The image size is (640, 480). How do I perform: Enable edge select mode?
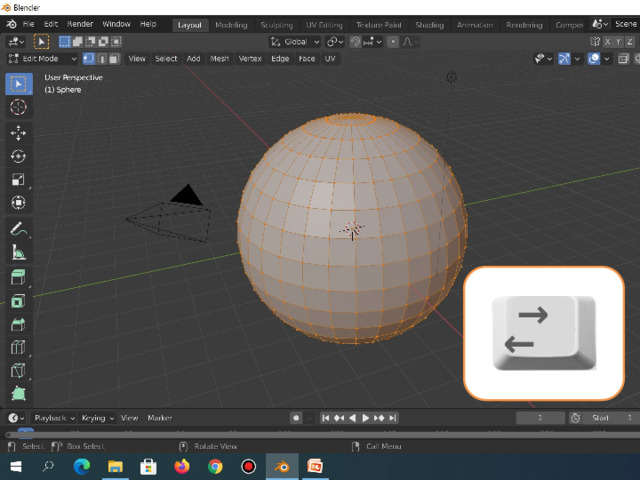click(x=102, y=59)
